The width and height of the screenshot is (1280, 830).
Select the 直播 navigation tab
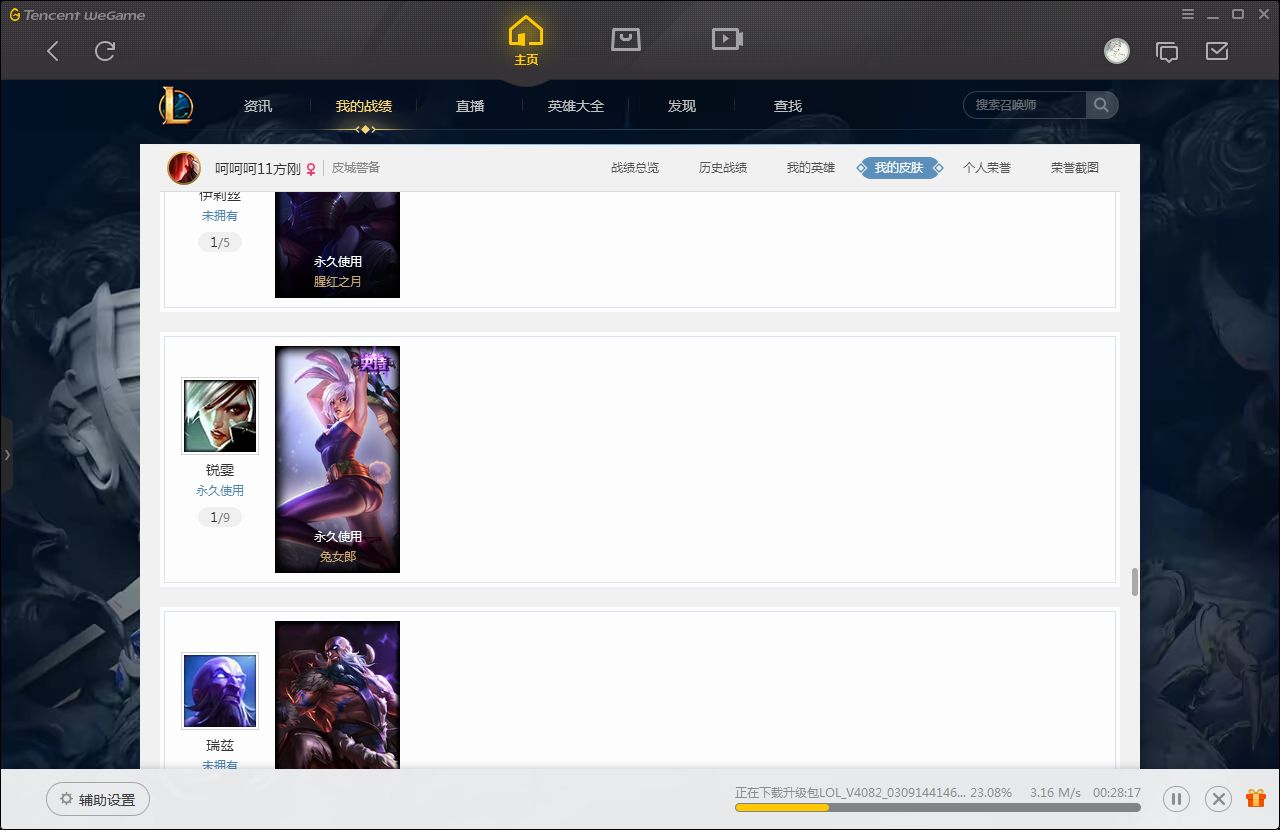[470, 106]
